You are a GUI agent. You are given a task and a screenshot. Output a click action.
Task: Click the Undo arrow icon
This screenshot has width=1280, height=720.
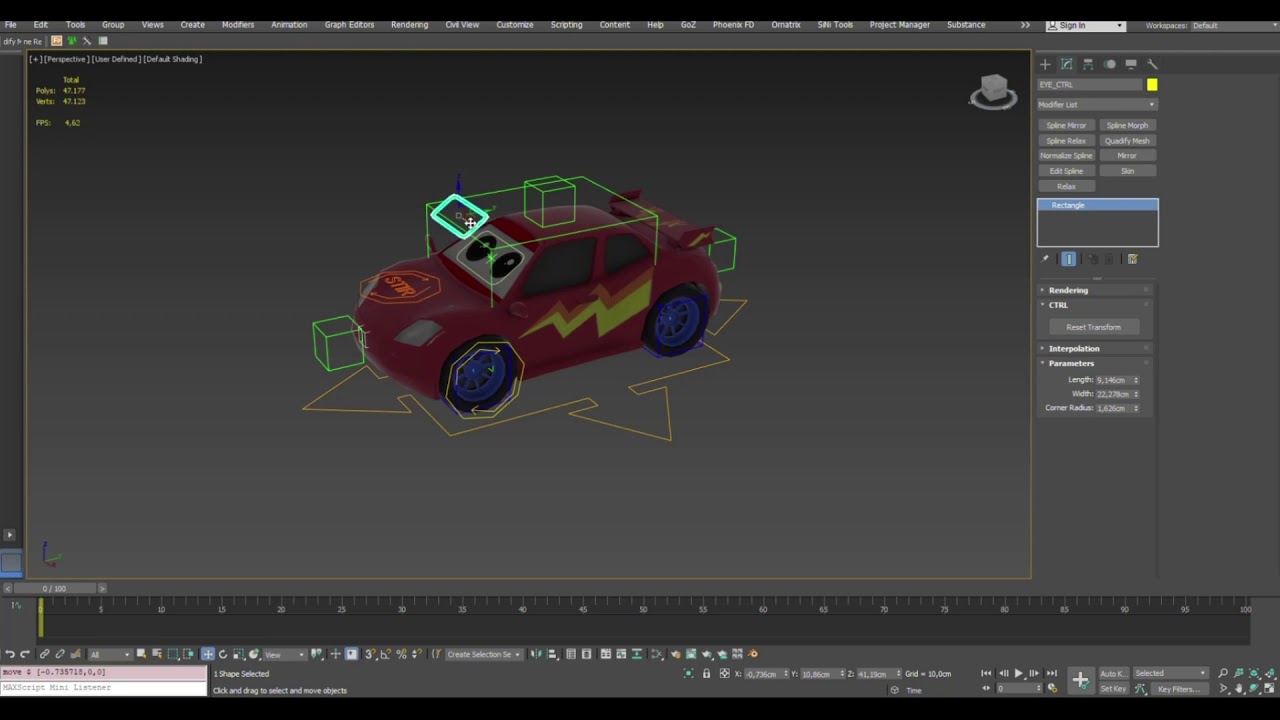click(x=9, y=654)
